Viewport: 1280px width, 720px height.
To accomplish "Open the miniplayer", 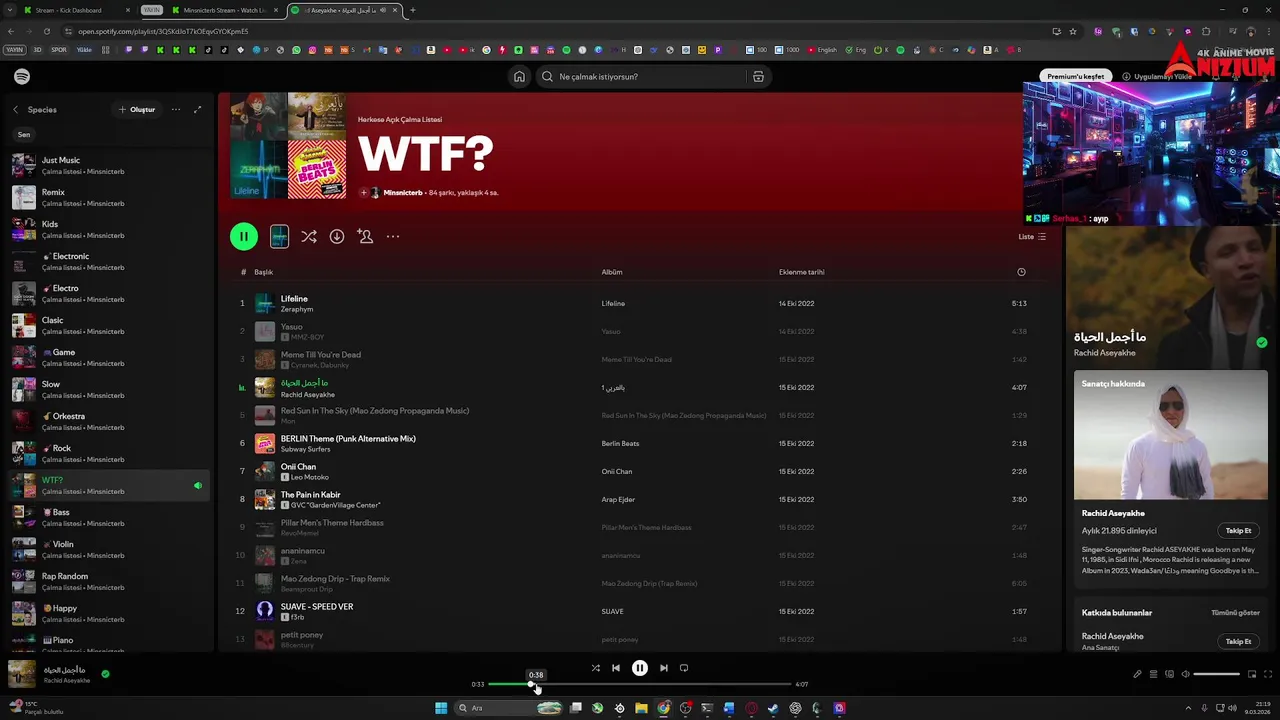I will [1251, 674].
